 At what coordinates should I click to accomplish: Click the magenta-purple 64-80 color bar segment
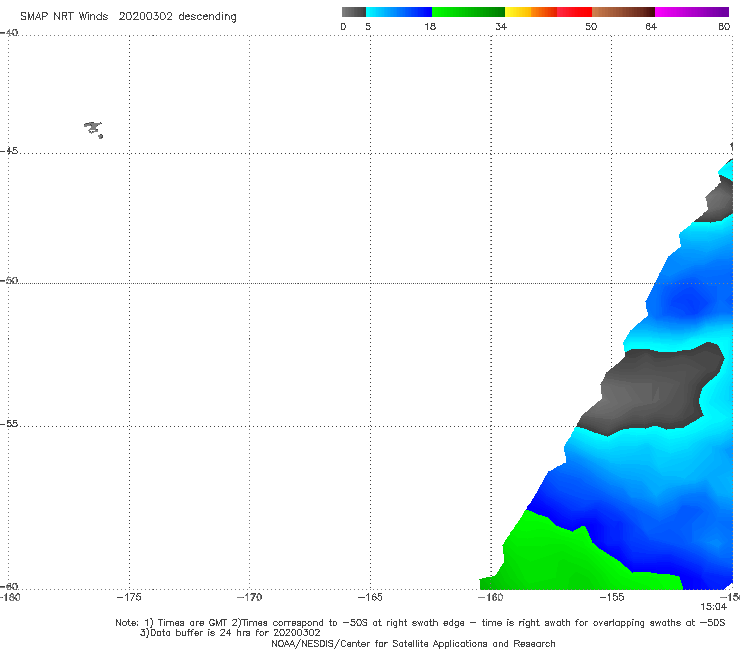[x=692, y=12]
